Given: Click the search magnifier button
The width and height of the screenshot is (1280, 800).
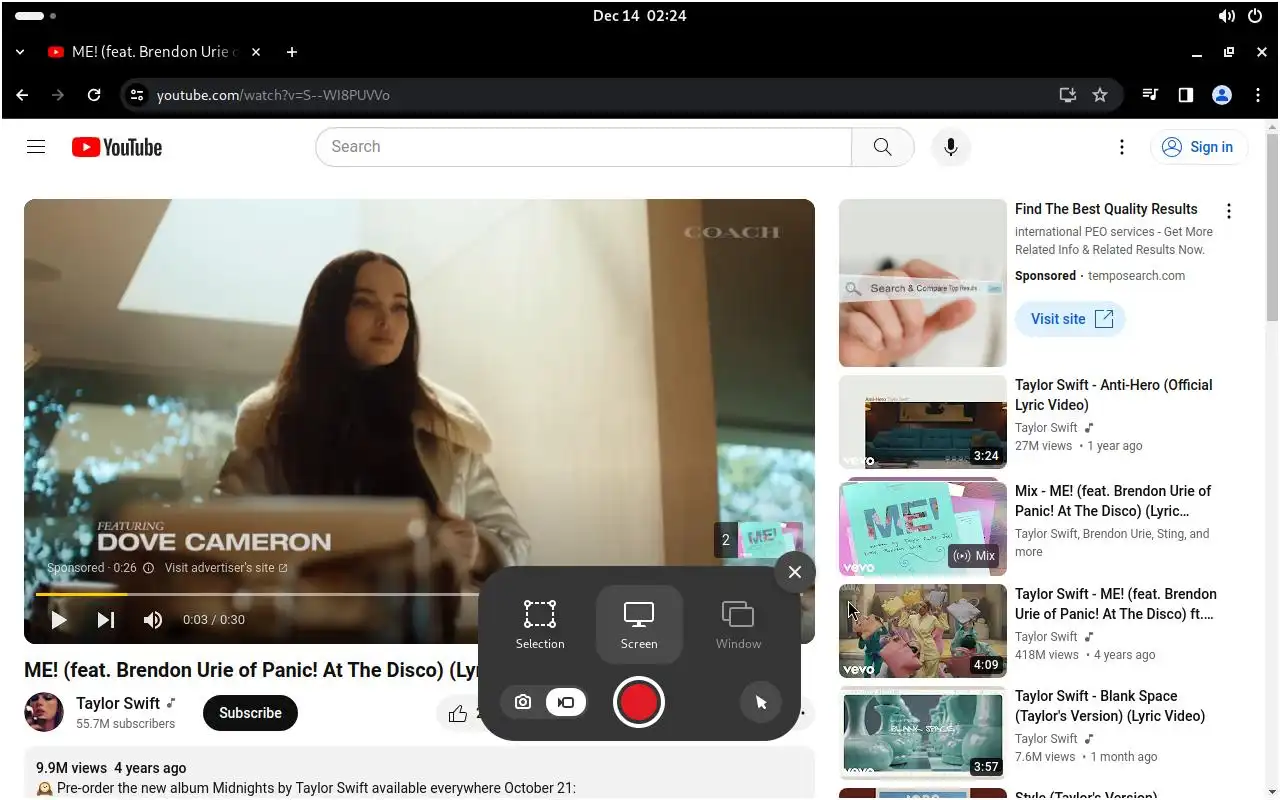Looking at the screenshot, I should click(883, 147).
